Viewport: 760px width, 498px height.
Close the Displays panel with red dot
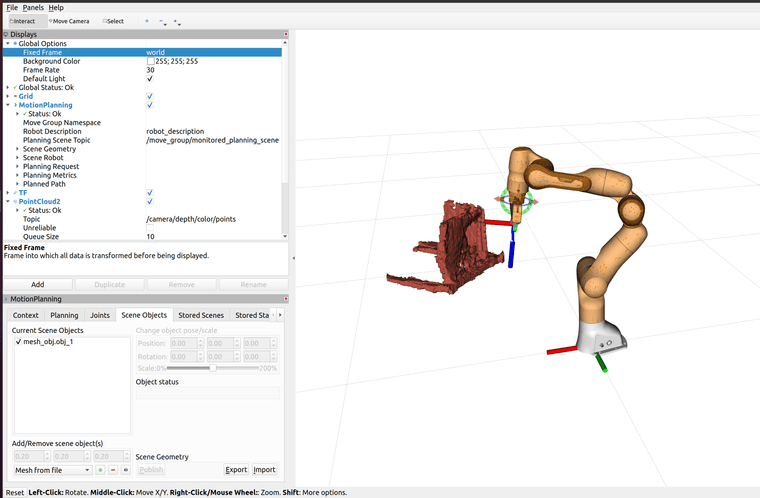point(286,34)
